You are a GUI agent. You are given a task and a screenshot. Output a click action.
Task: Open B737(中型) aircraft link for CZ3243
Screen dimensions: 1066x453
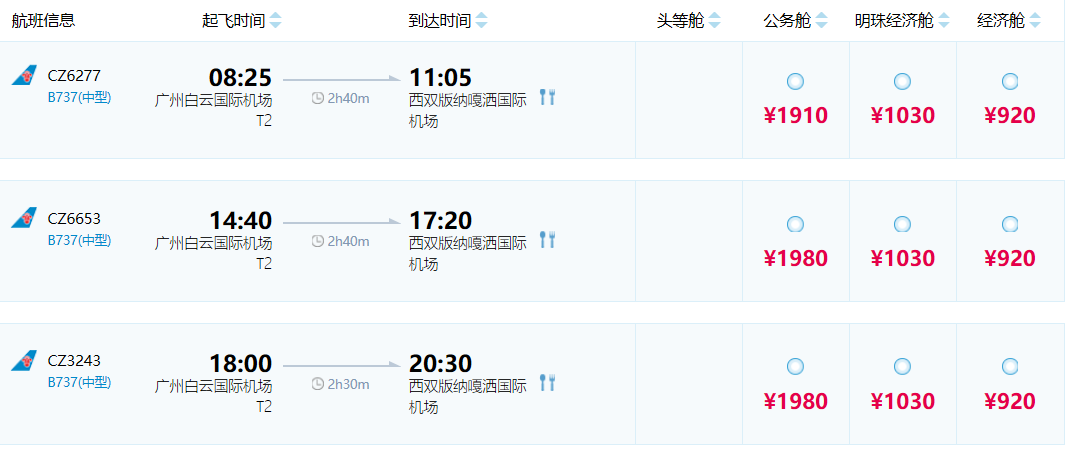(x=79, y=382)
